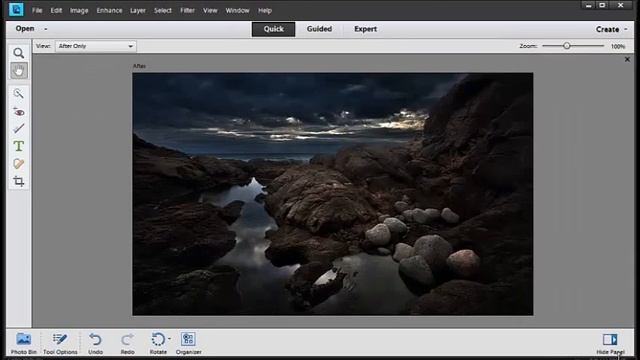Open the Window menu
The image size is (640, 360).
coord(238,11)
